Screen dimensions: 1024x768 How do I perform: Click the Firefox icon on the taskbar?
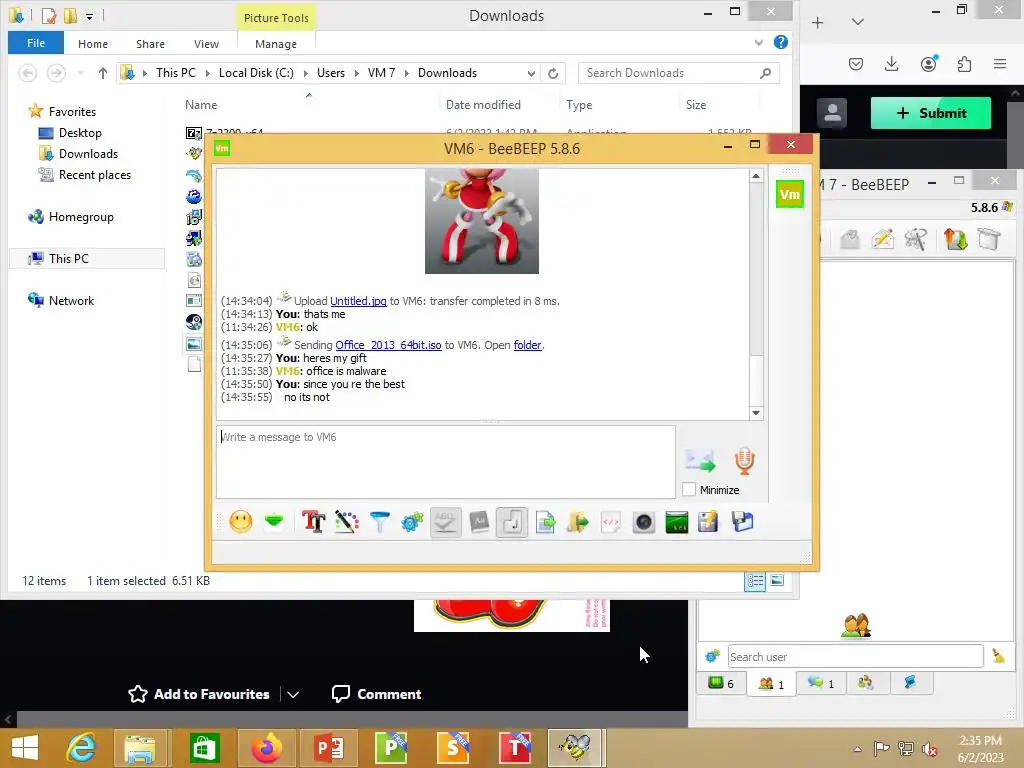[x=266, y=748]
